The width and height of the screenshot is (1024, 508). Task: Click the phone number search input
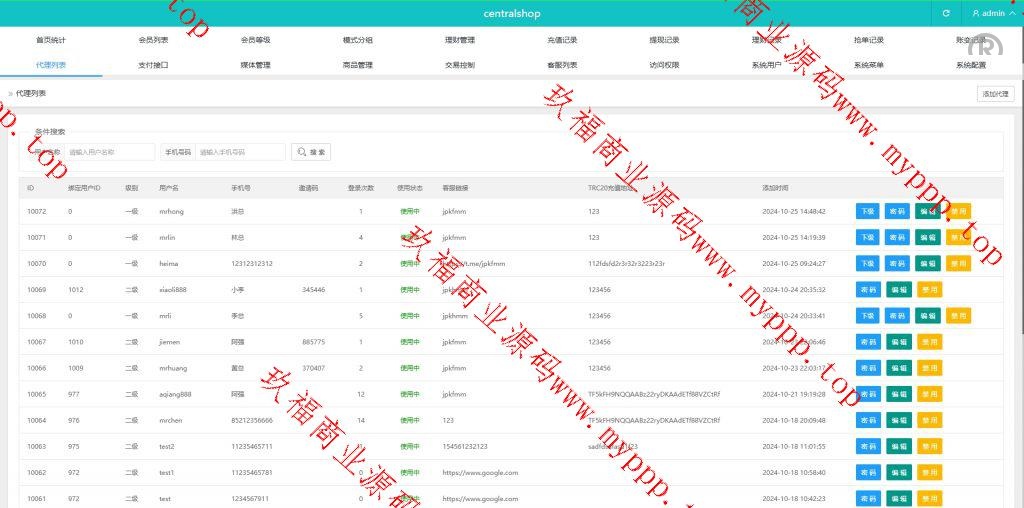click(x=240, y=152)
